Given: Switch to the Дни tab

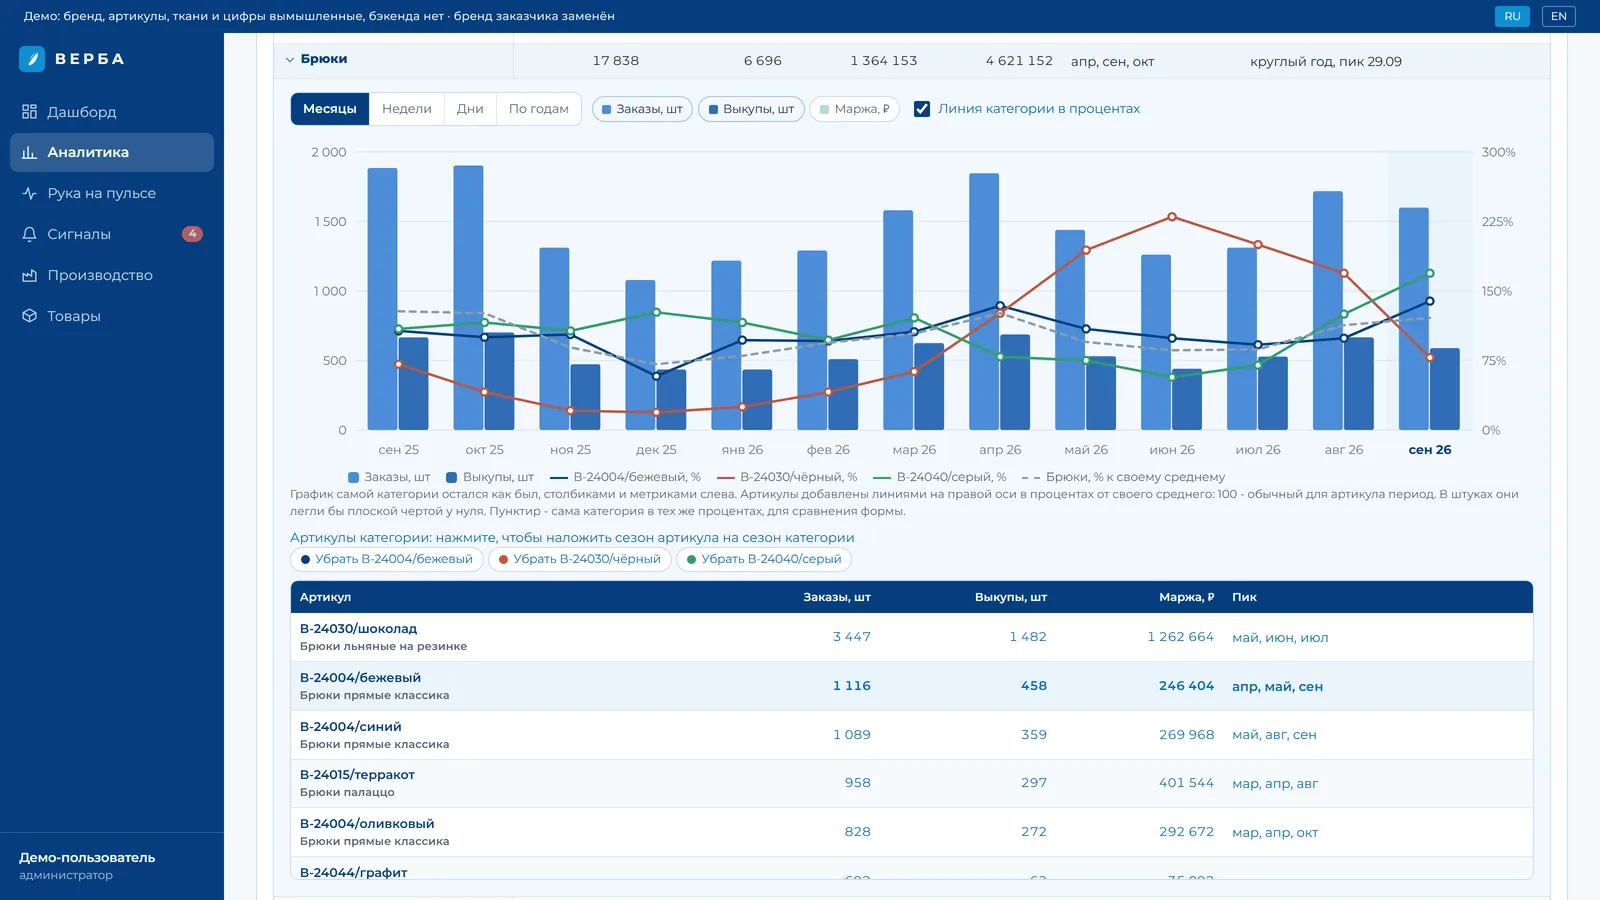Looking at the screenshot, I should pyautogui.click(x=470, y=109).
